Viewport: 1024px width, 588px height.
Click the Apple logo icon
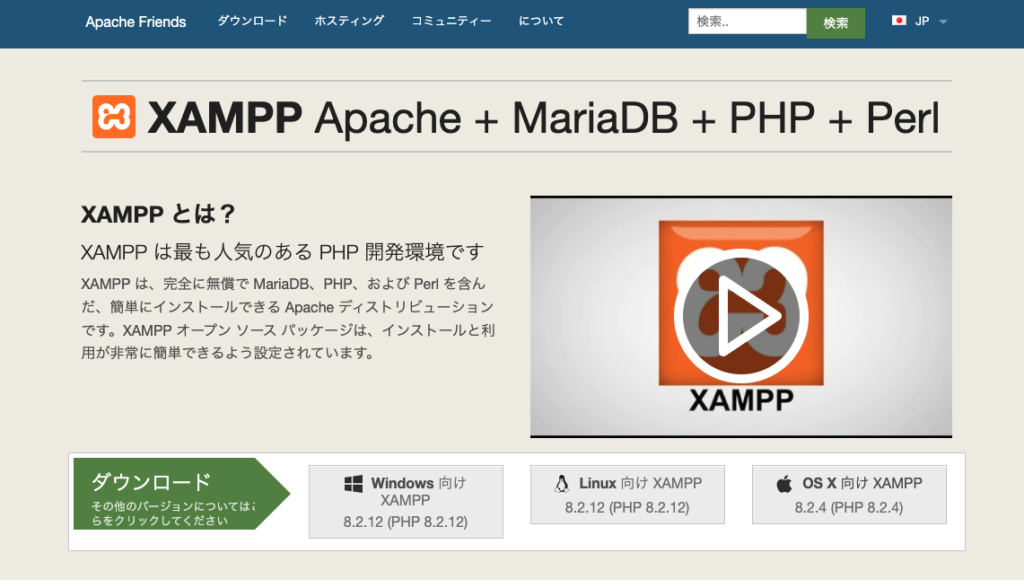tap(784, 483)
